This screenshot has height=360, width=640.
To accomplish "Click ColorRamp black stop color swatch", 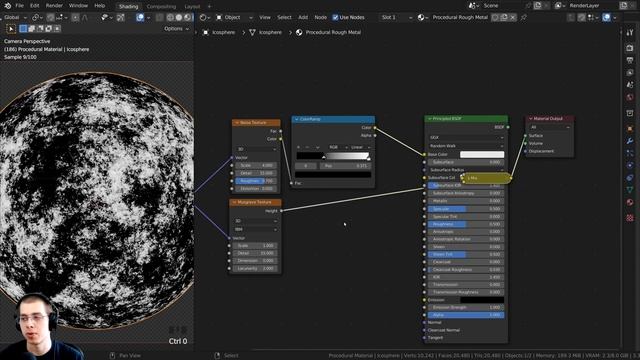I will (x=333, y=175).
